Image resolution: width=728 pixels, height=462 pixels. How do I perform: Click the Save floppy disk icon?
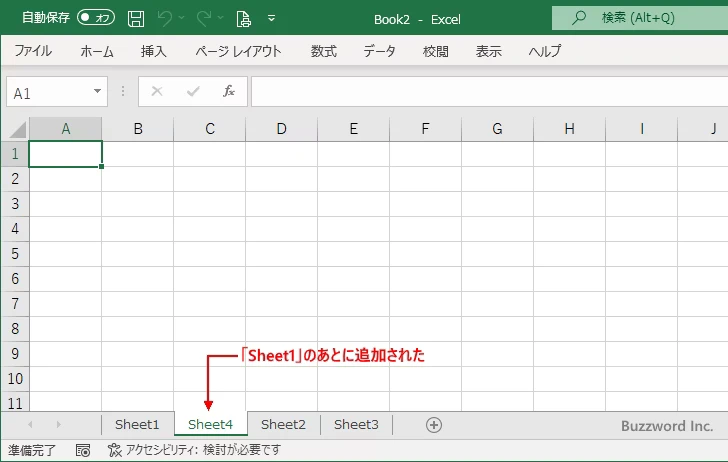[136, 19]
